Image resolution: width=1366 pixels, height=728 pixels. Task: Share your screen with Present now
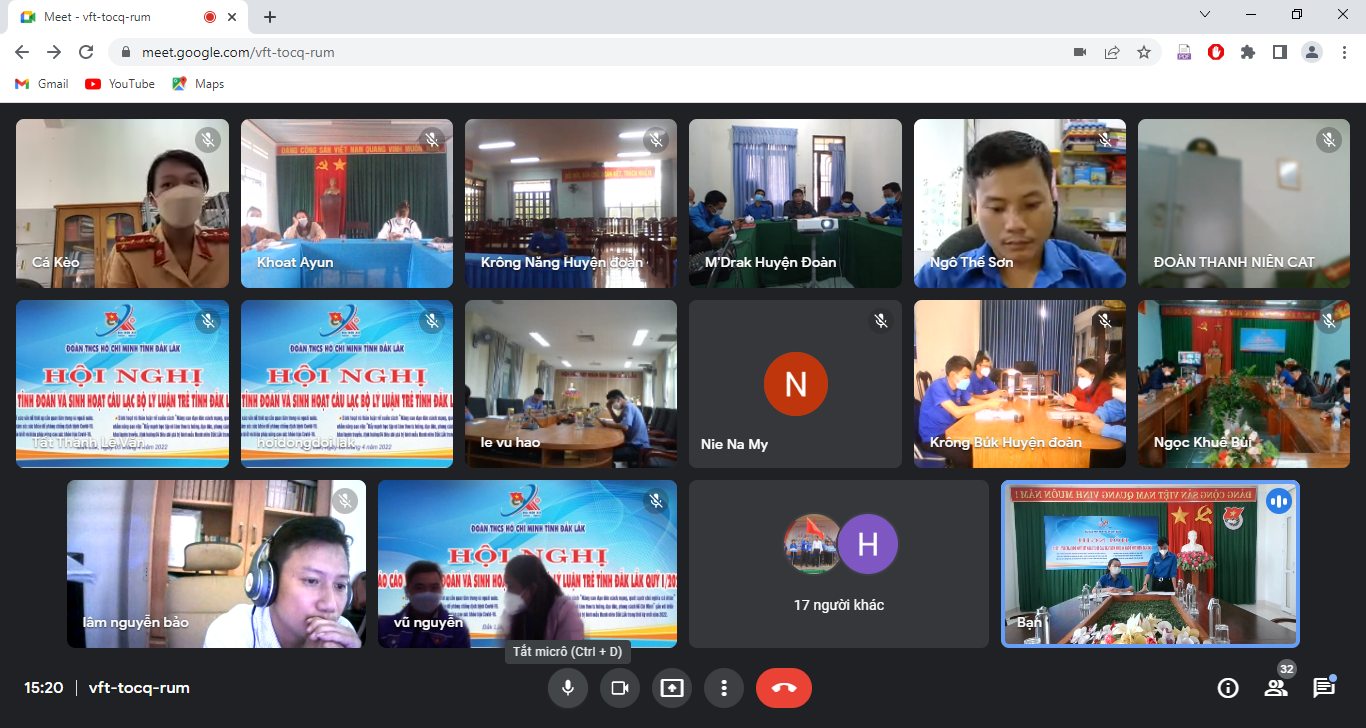(671, 687)
